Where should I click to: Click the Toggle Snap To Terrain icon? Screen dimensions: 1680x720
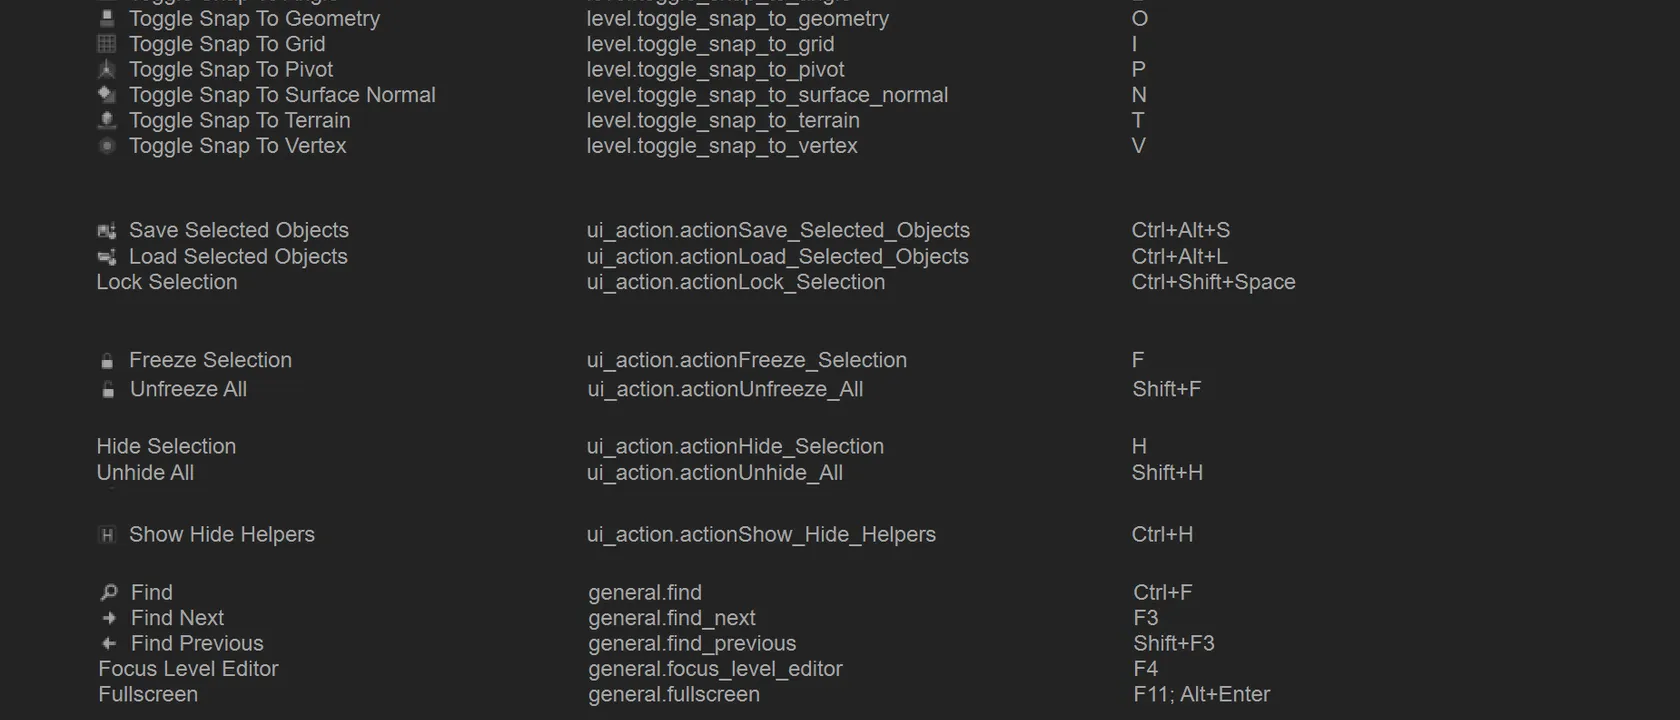coord(107,120)
